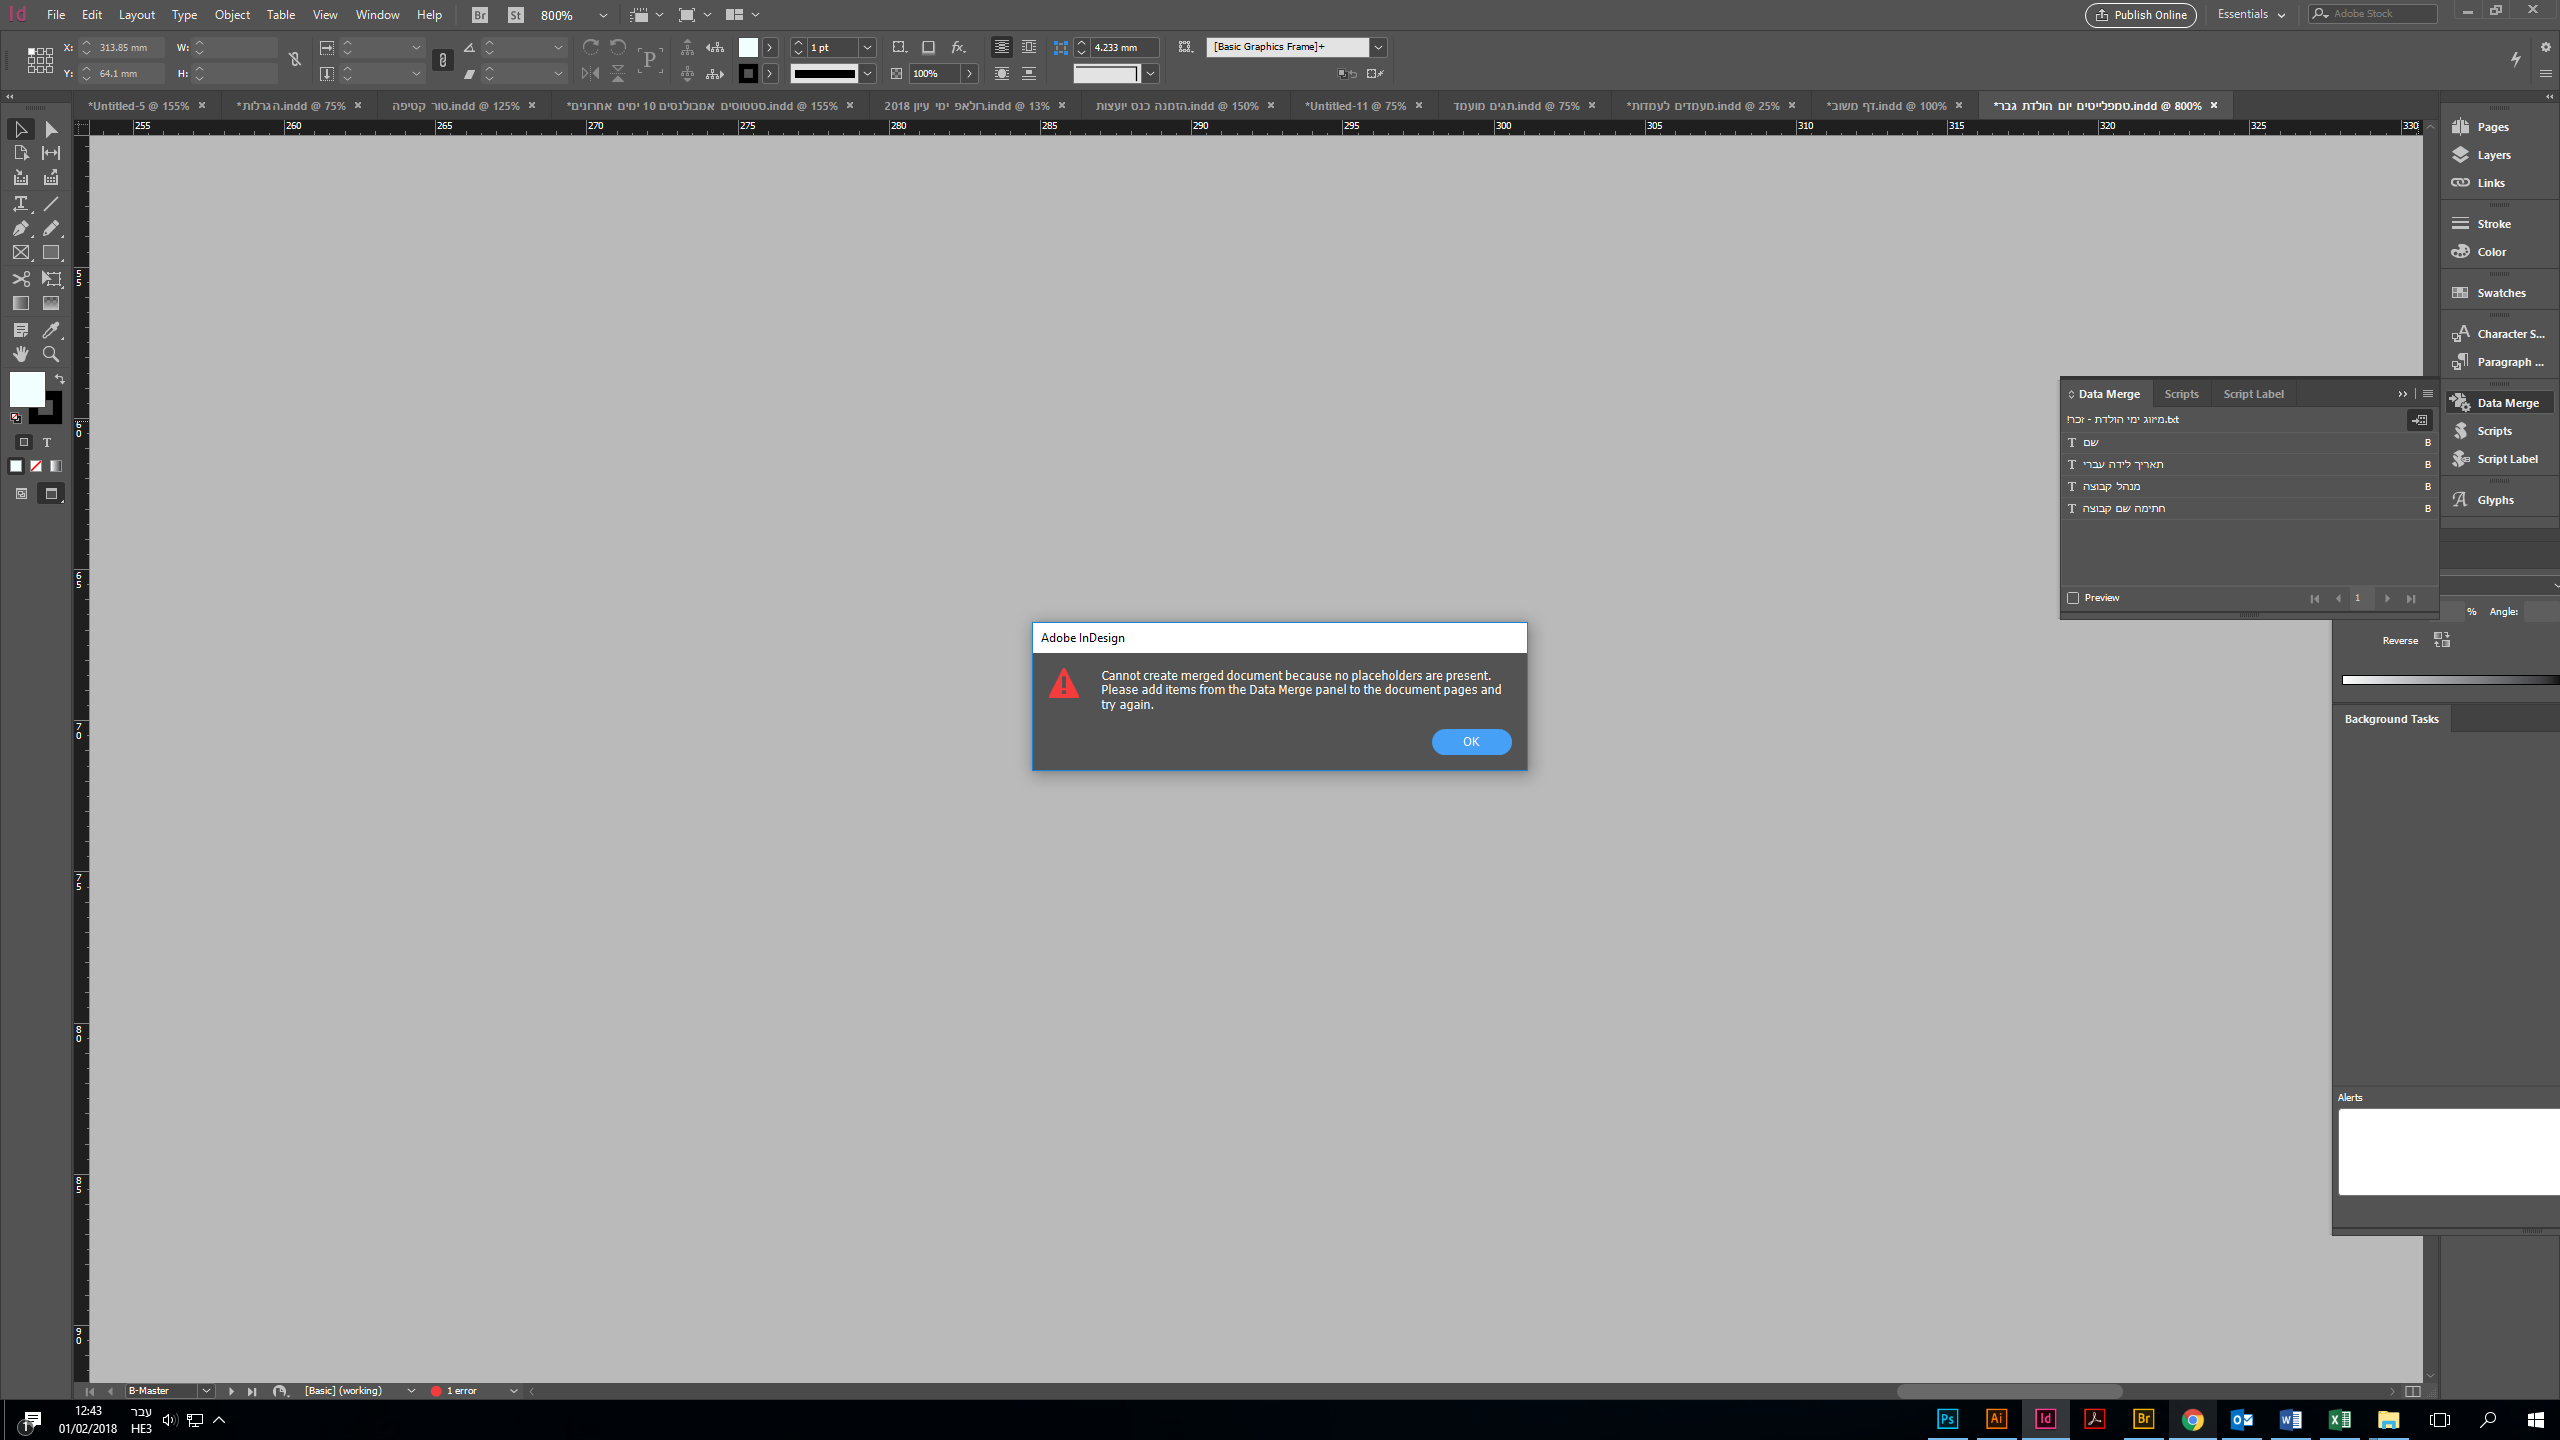Image resolution: width=2560 pixels, height=1440 pixels.
Task: Open the Object menu
Action: coord(232,15)
